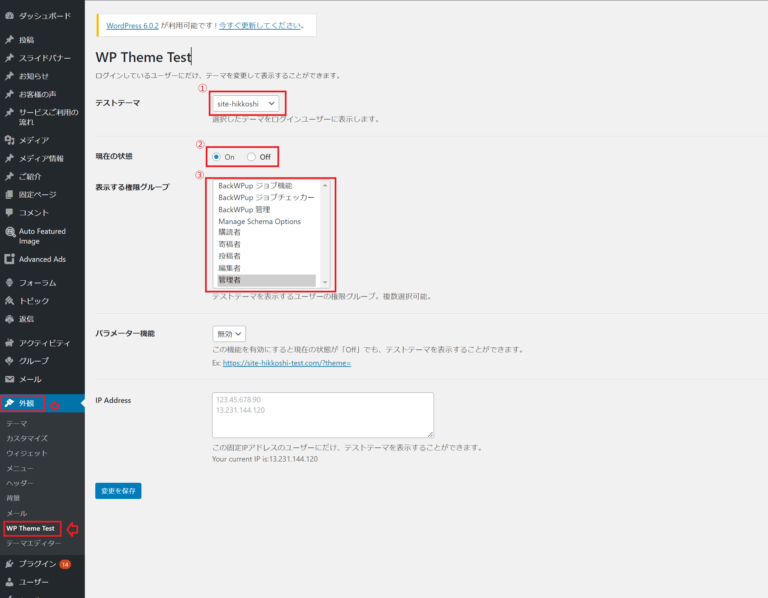Click the 固定ページ page icon
This screenshot has height=598, width=768.
pyautogui.click(x=9, y=194)
